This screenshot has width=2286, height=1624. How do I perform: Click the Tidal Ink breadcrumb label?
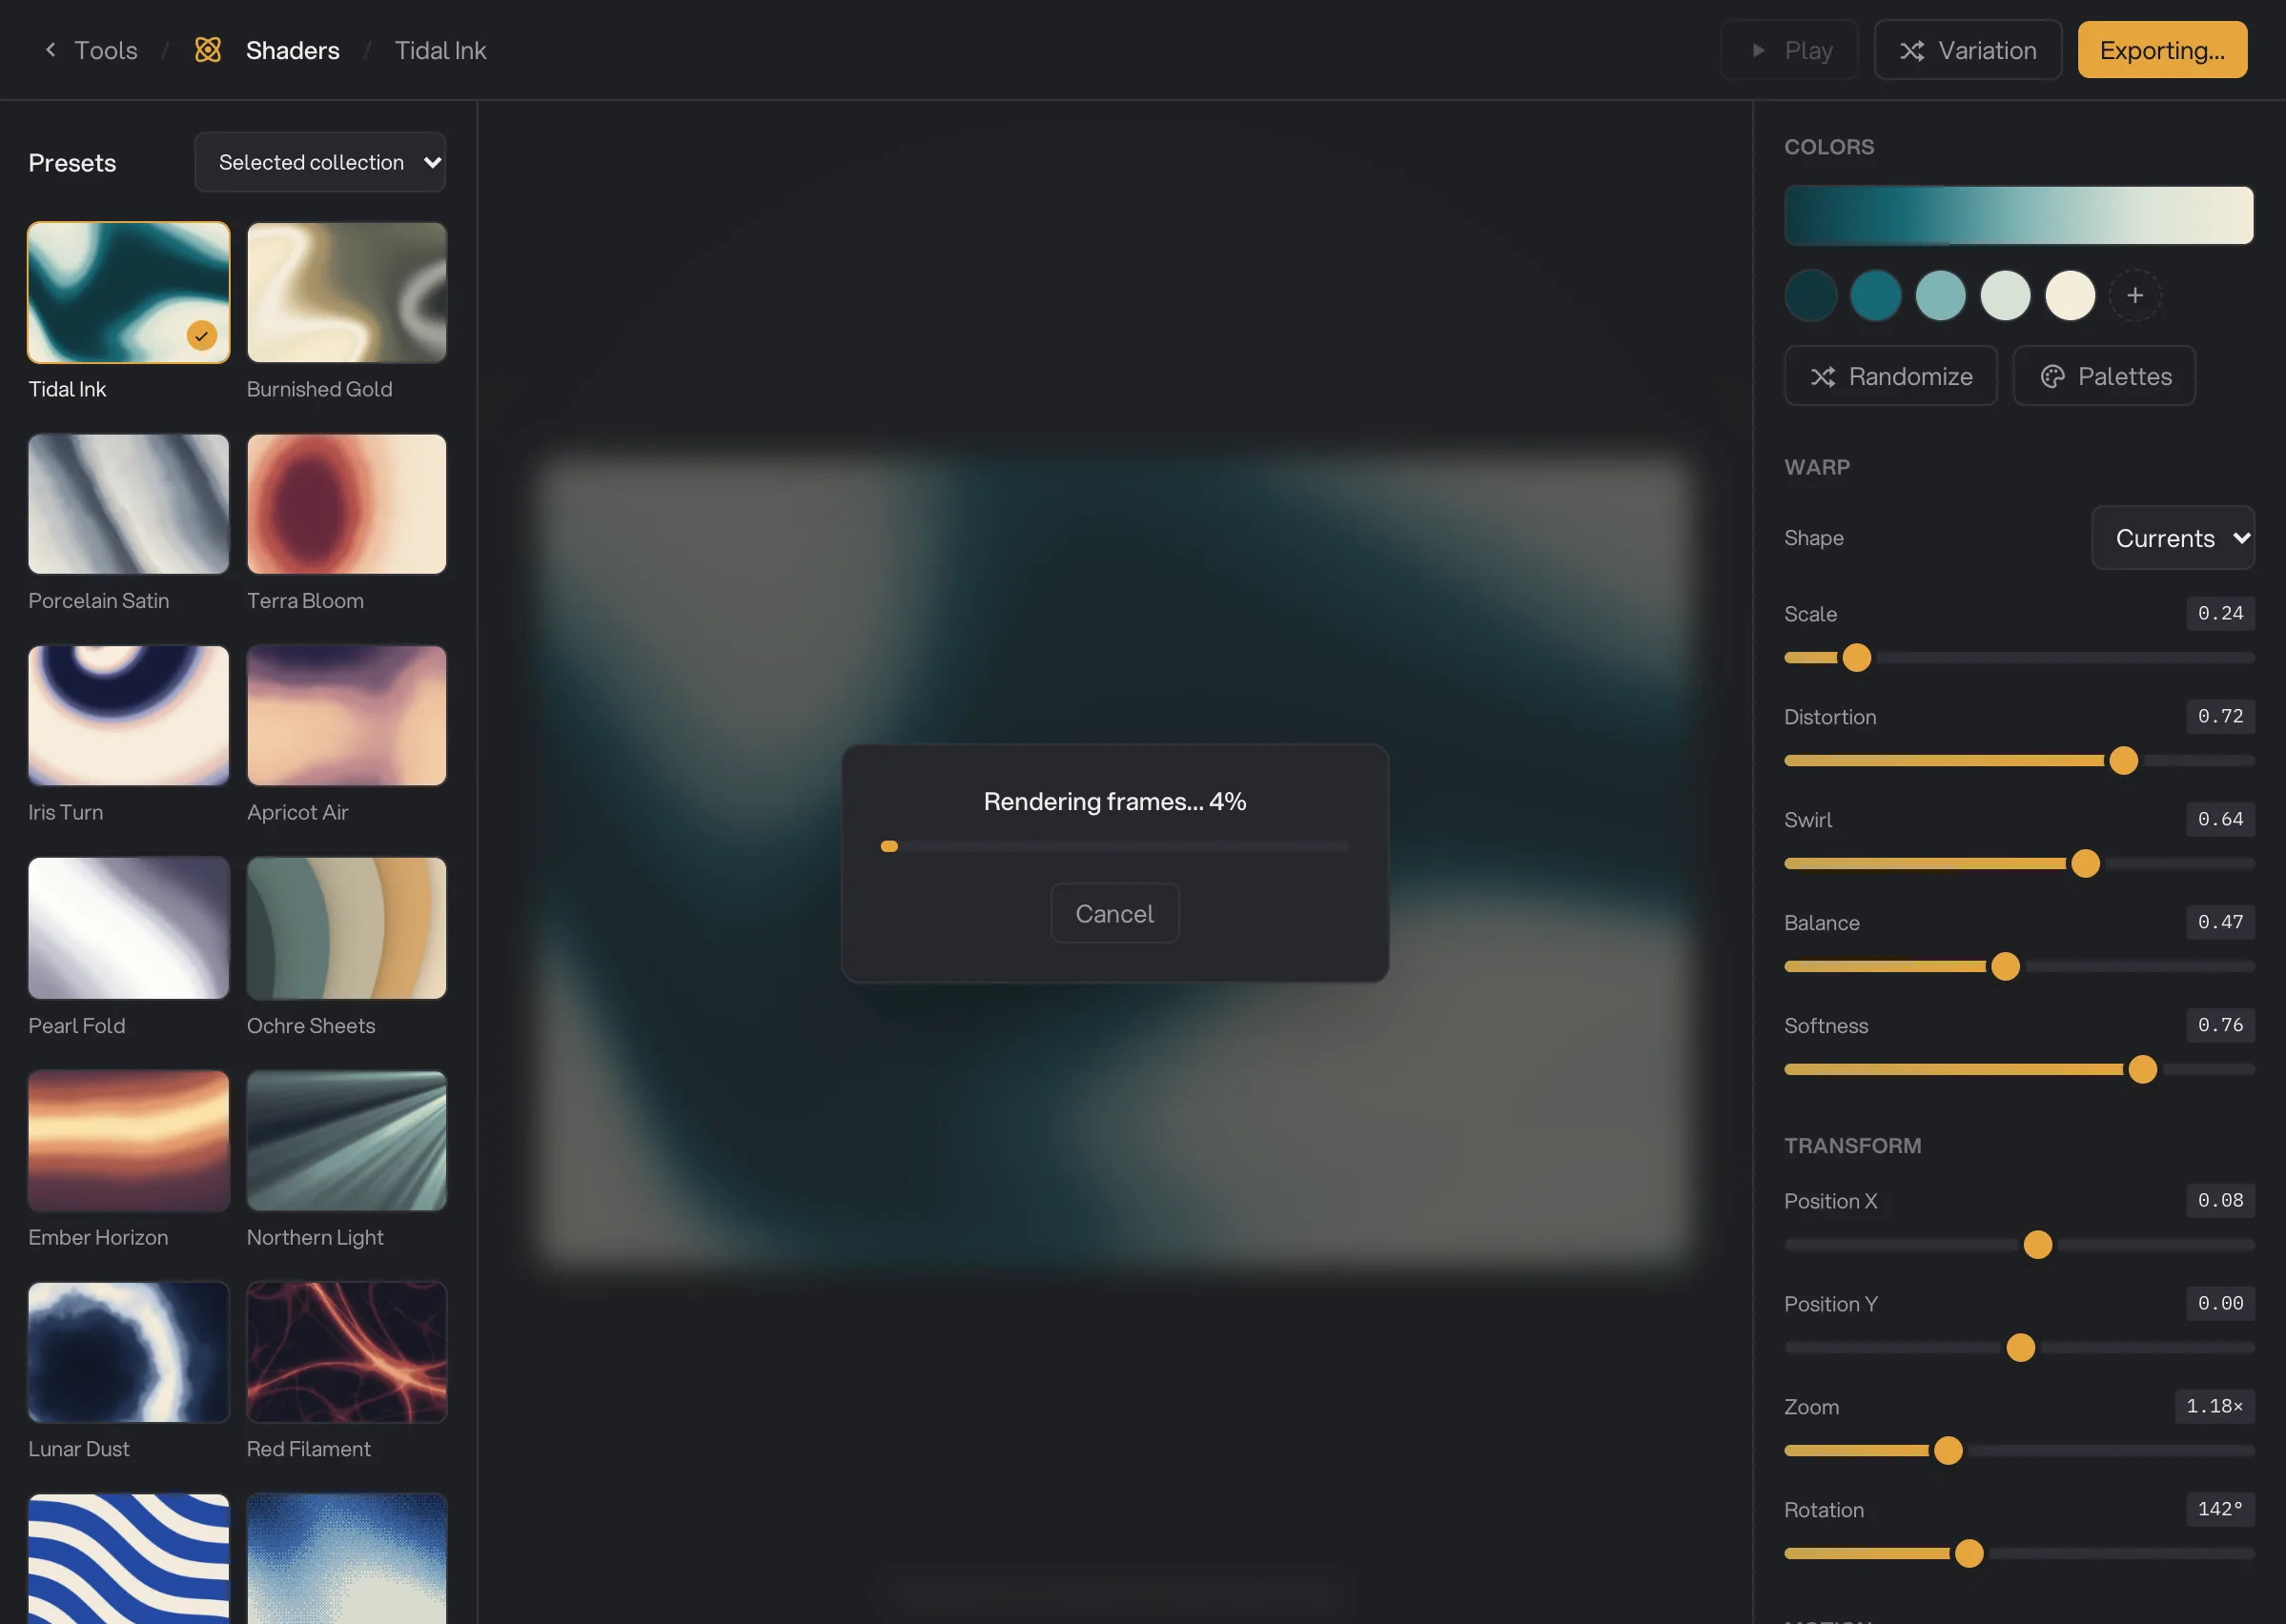tap(440, 50)
